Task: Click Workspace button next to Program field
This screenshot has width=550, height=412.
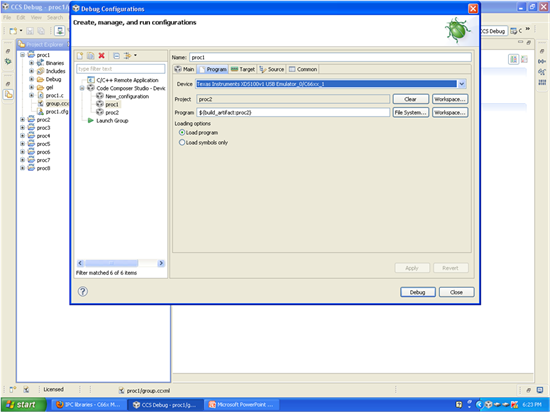Action: point(450,113)
